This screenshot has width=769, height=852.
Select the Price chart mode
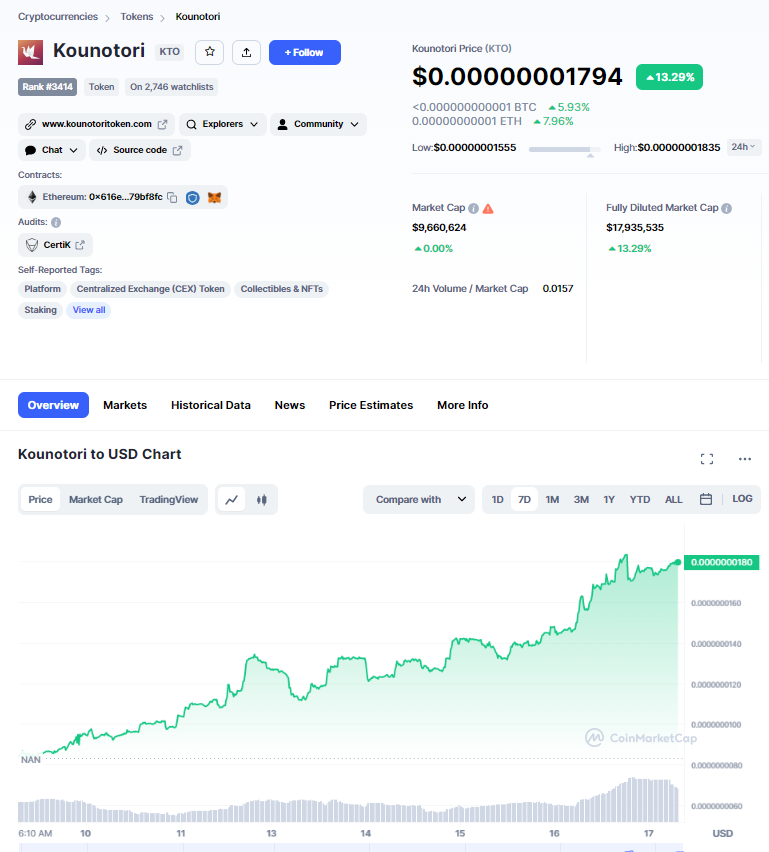click(x=40, y=499)
